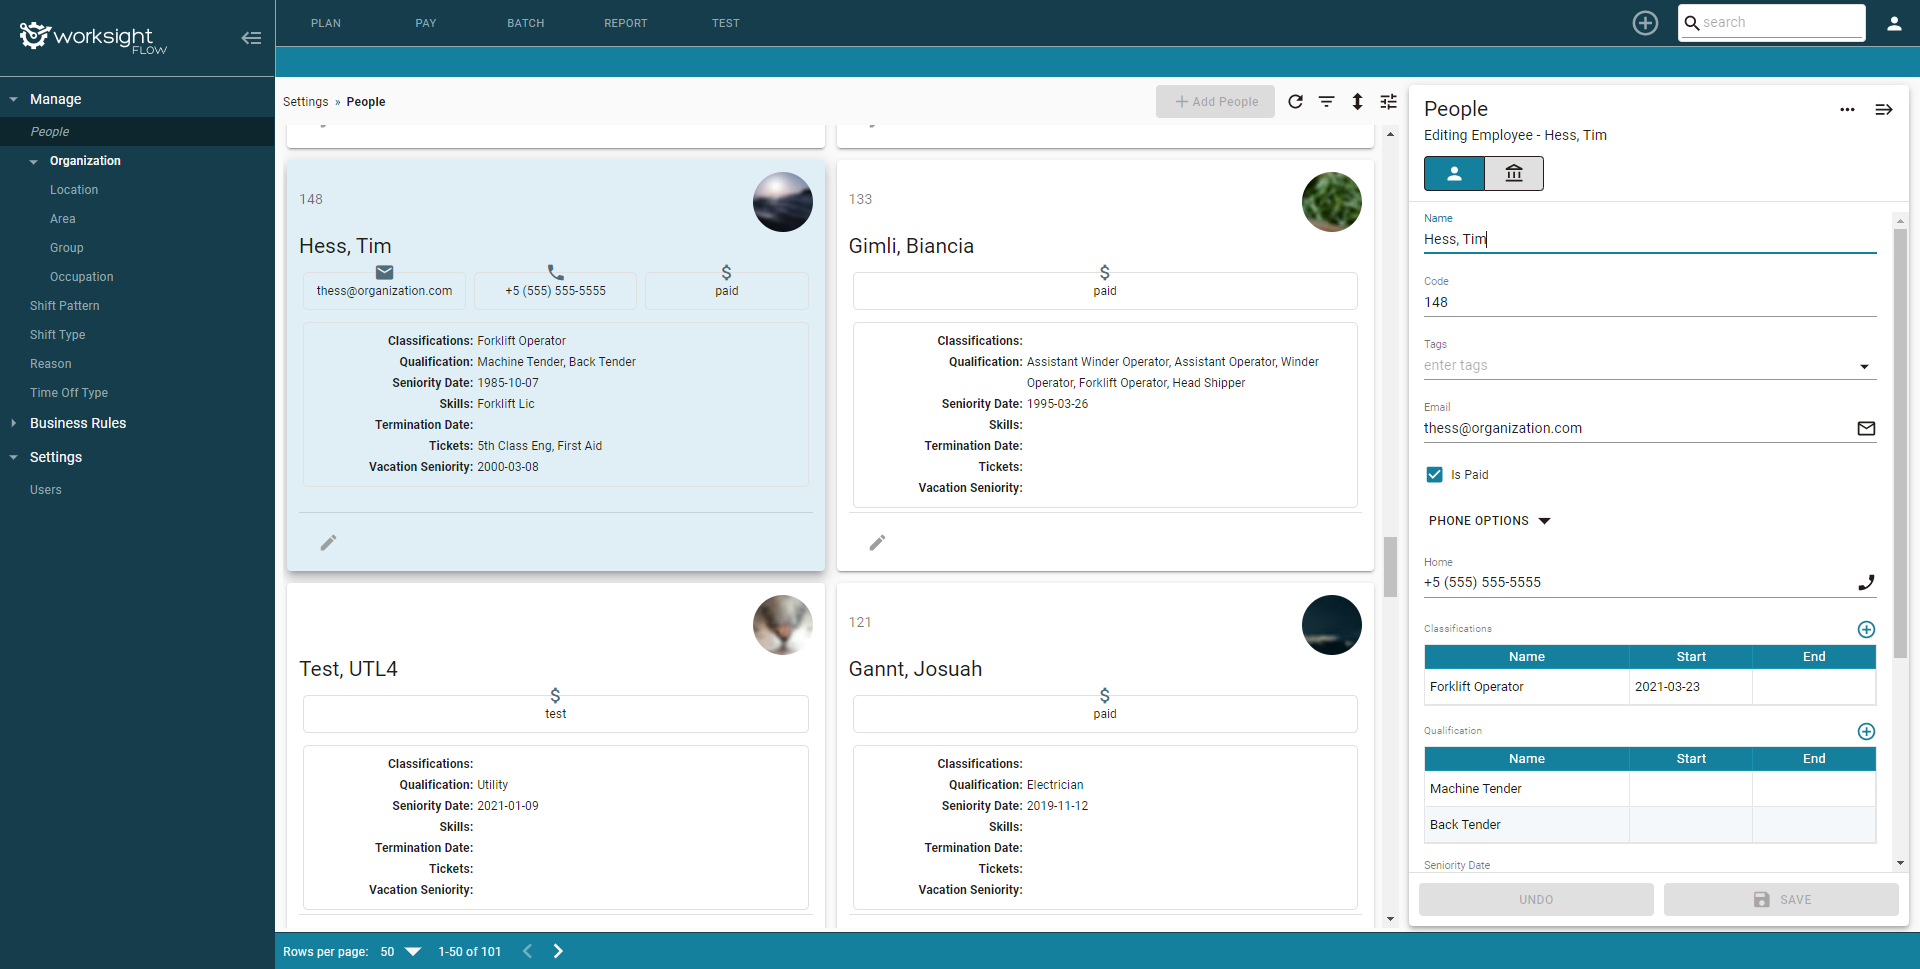Screen dimensions: 1920x969
Task: Select the person details toggle button
Action: (x=1454, y=174)
